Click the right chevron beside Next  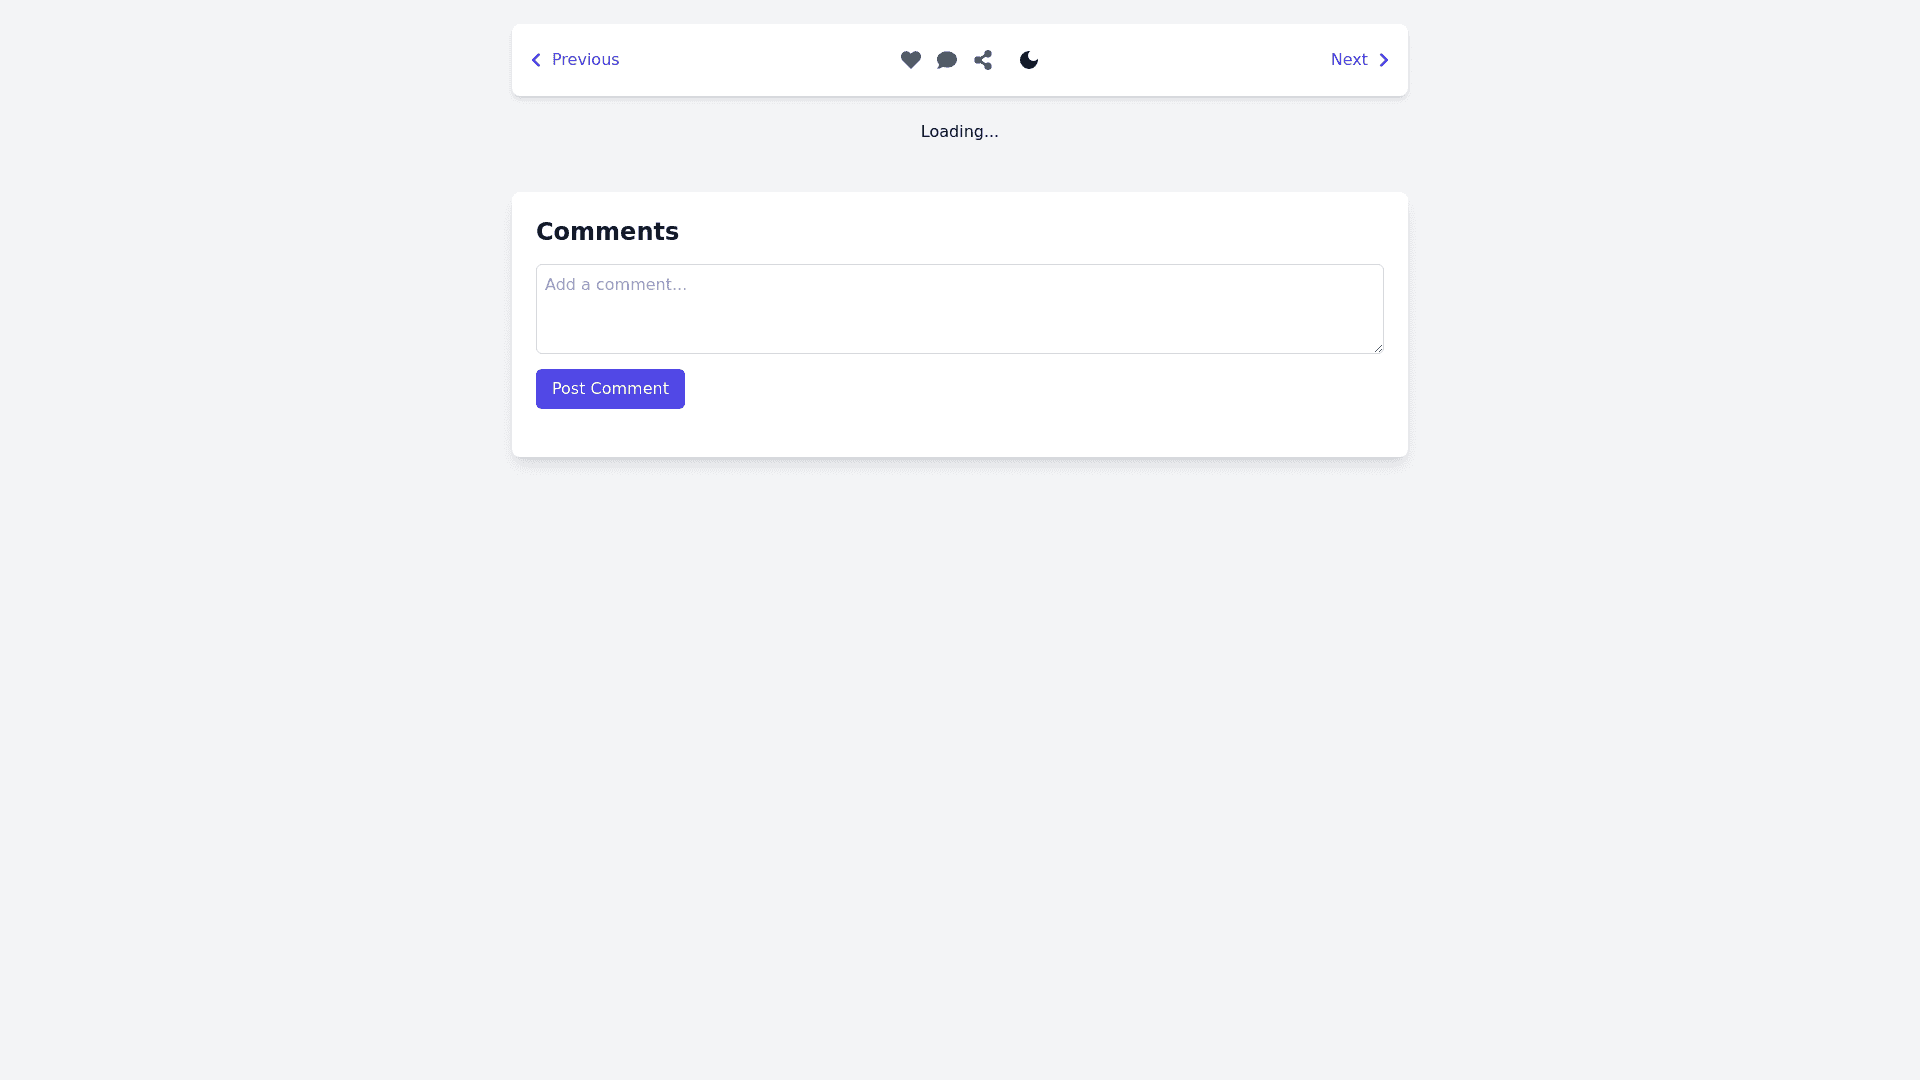pos(1384,60)
